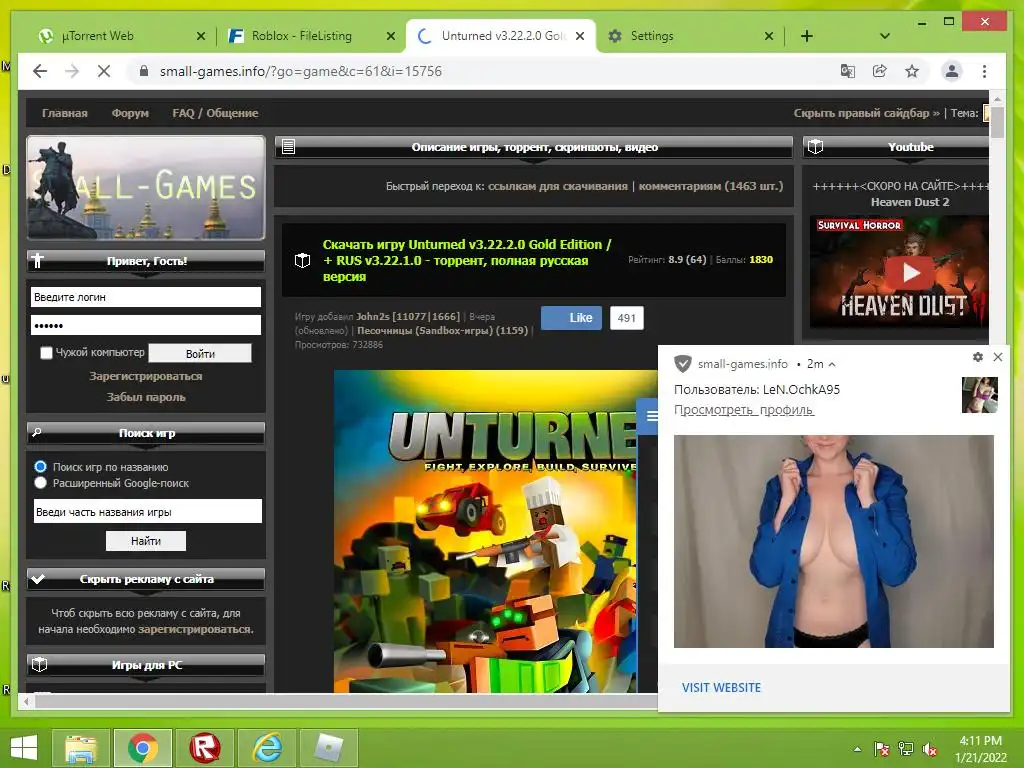The image size is (1024, 768).
Task: Click the Like button
Action: [571, 318]
